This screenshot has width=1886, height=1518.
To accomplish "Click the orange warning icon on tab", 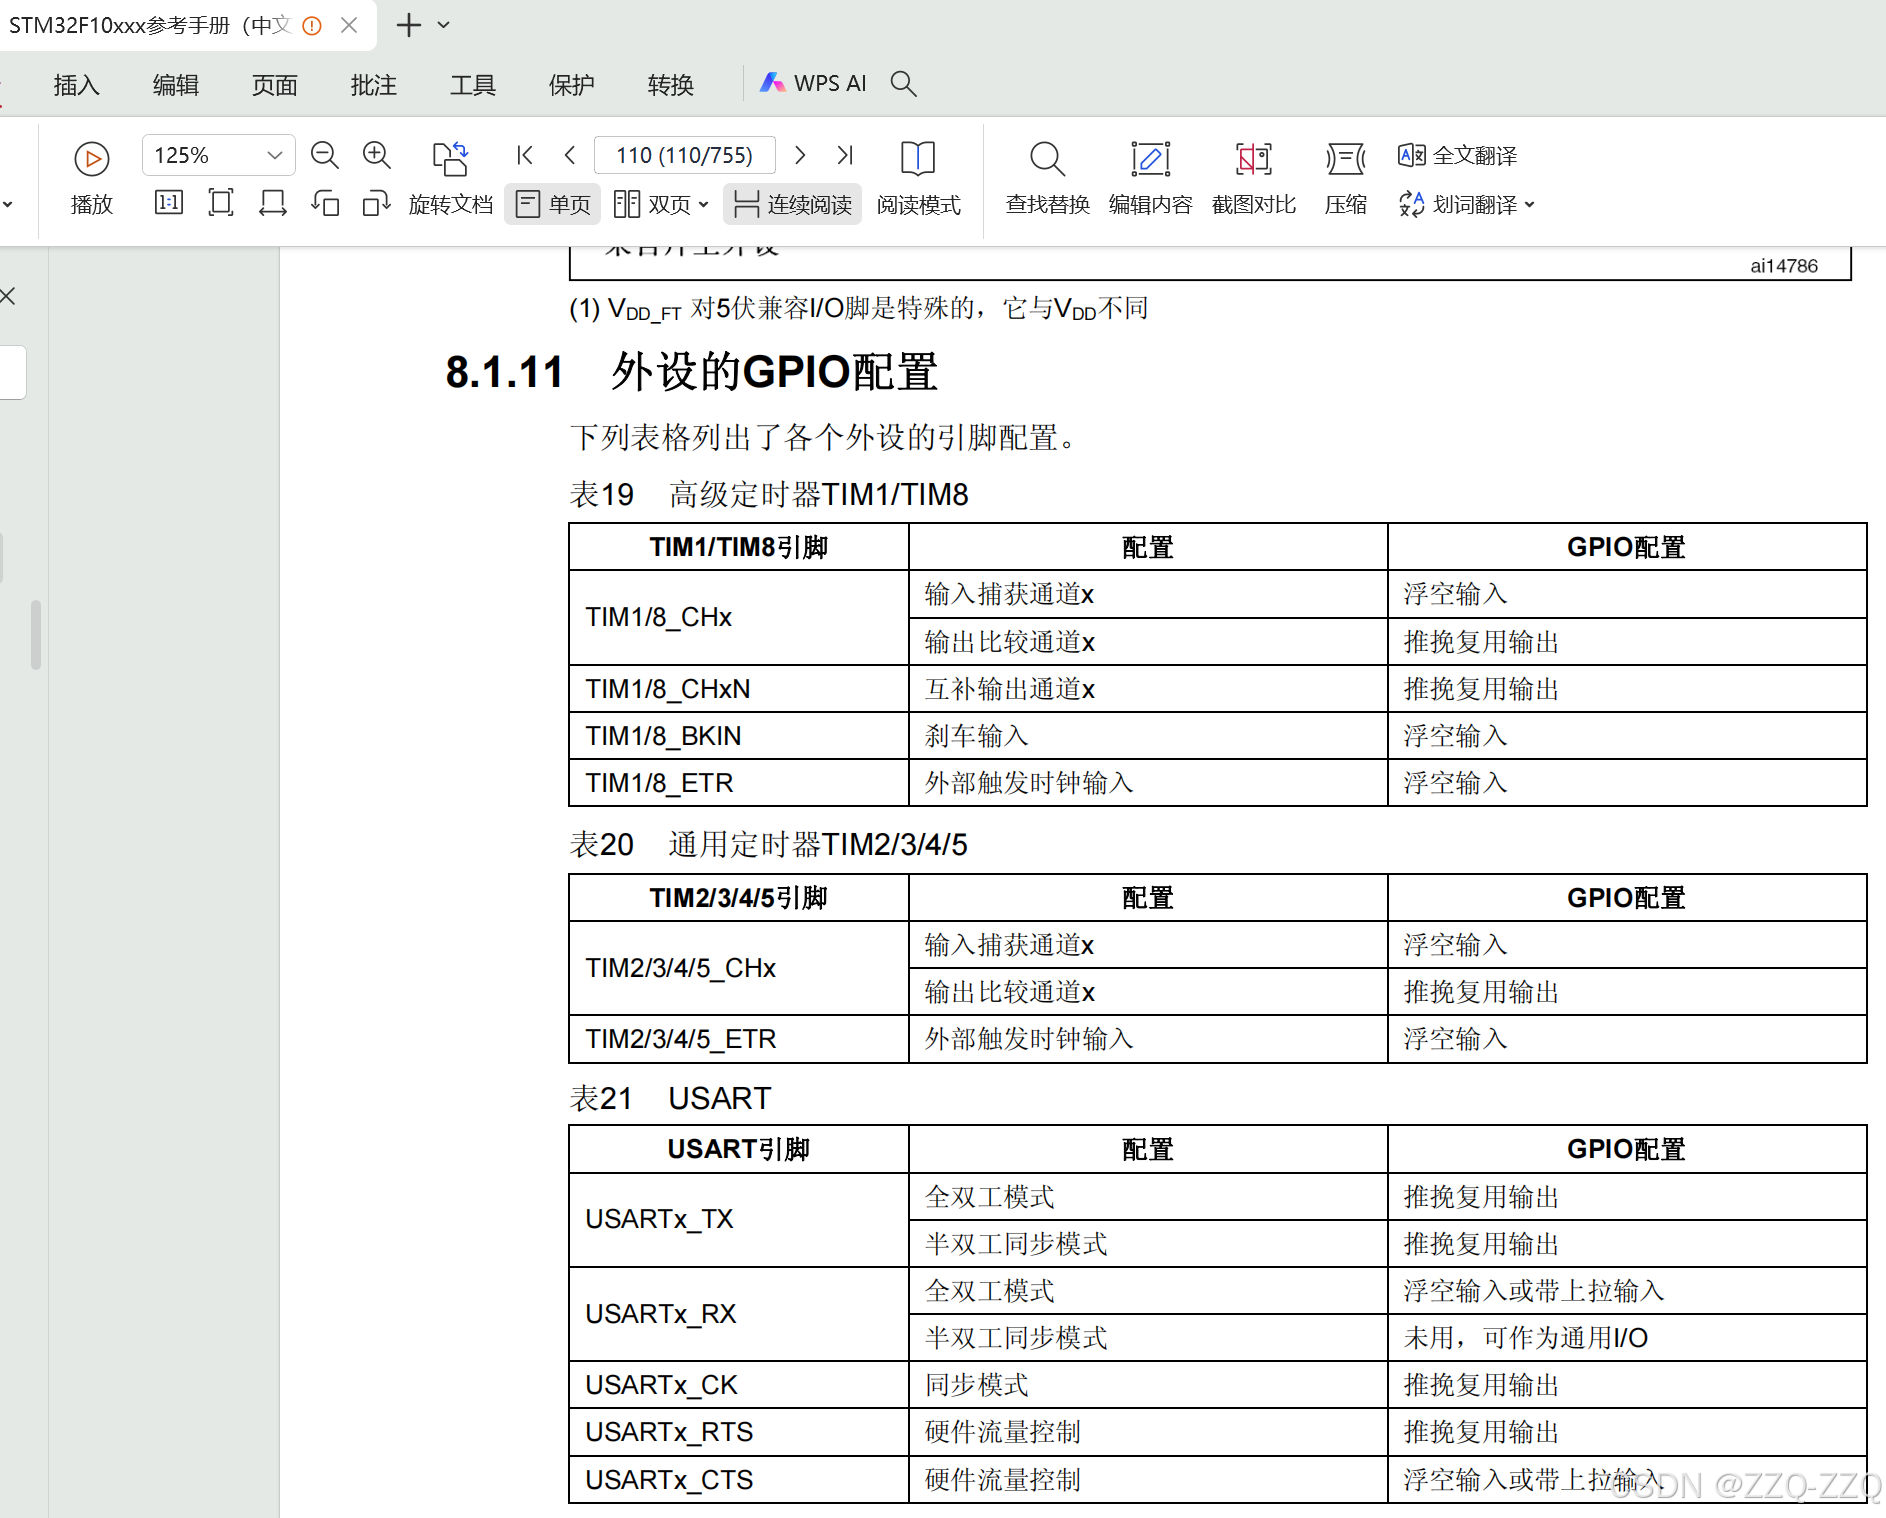I will click(x=312, y=25).
